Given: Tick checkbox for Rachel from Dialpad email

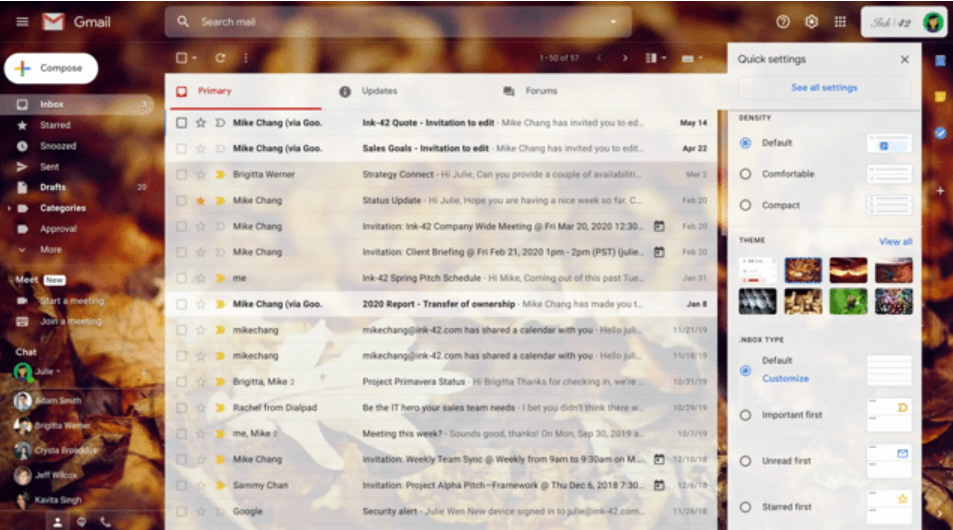Looking at the screenshot, I should (181, 408).
